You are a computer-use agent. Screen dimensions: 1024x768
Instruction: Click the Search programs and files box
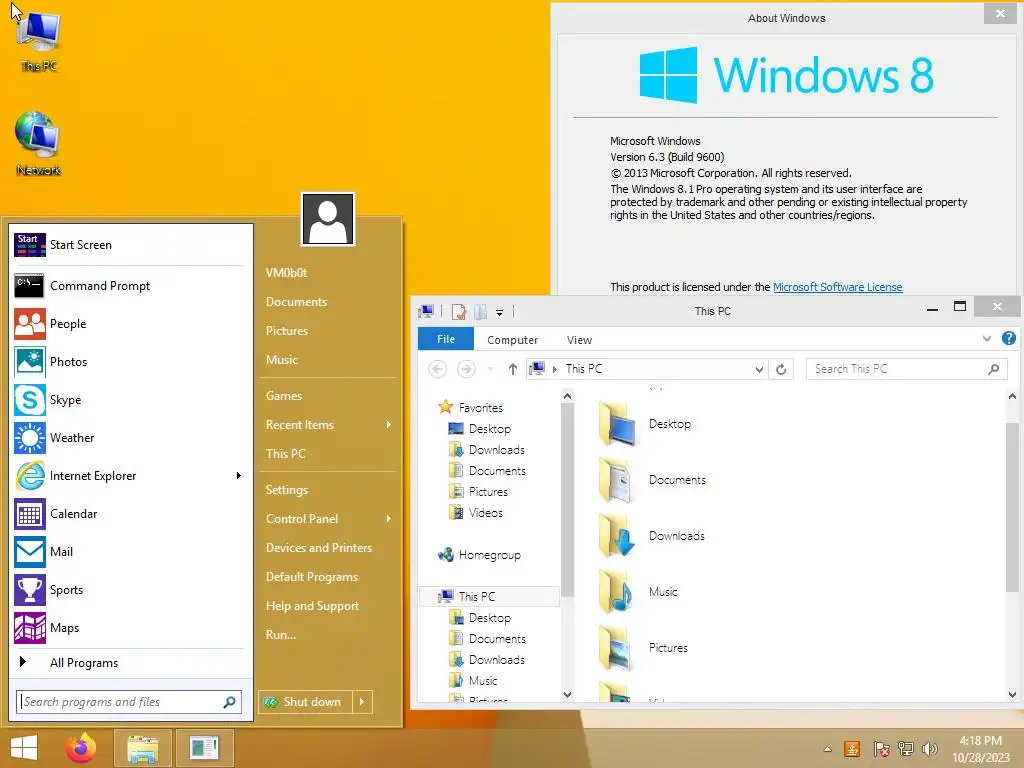click(129, 702)
